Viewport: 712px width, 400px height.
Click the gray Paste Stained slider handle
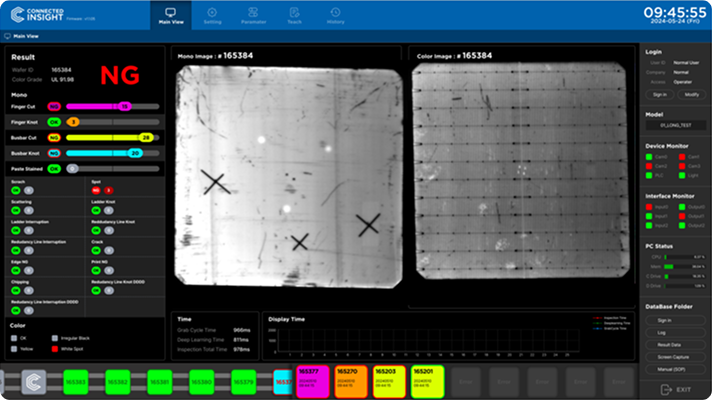[x=72, y=169]
